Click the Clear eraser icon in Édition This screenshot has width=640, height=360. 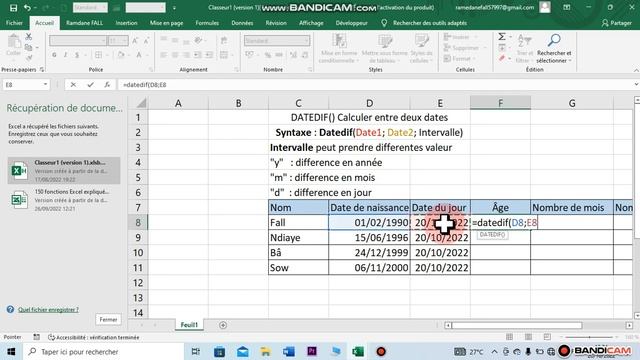pos(502,58)
